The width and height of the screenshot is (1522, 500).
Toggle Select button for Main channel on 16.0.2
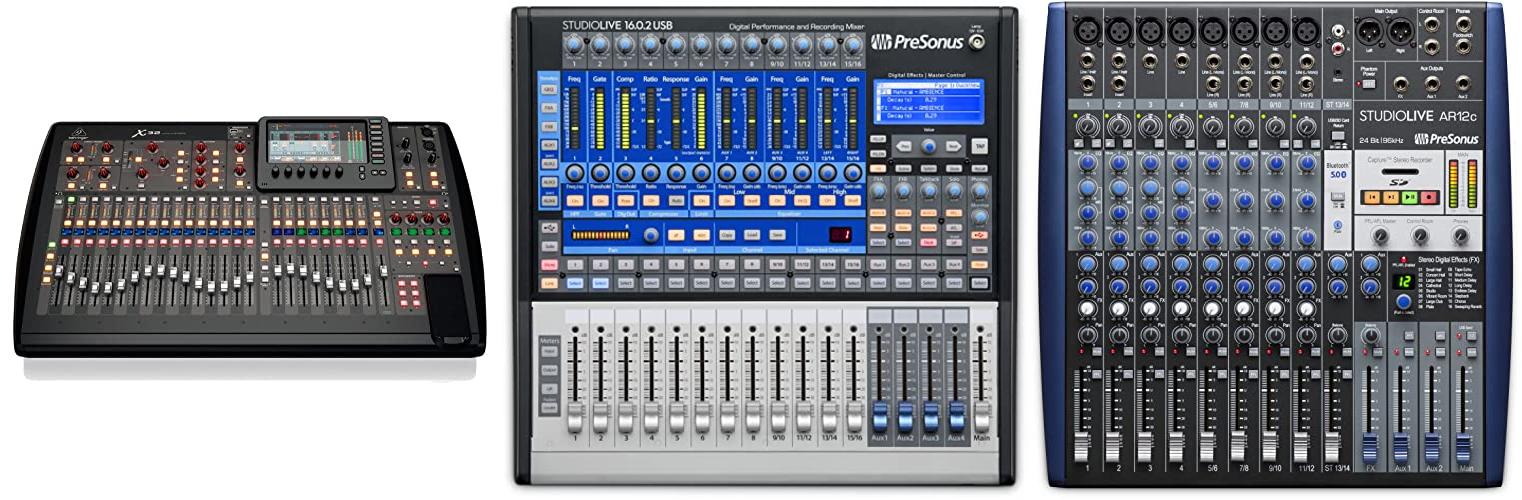click(x=981, y=283)
